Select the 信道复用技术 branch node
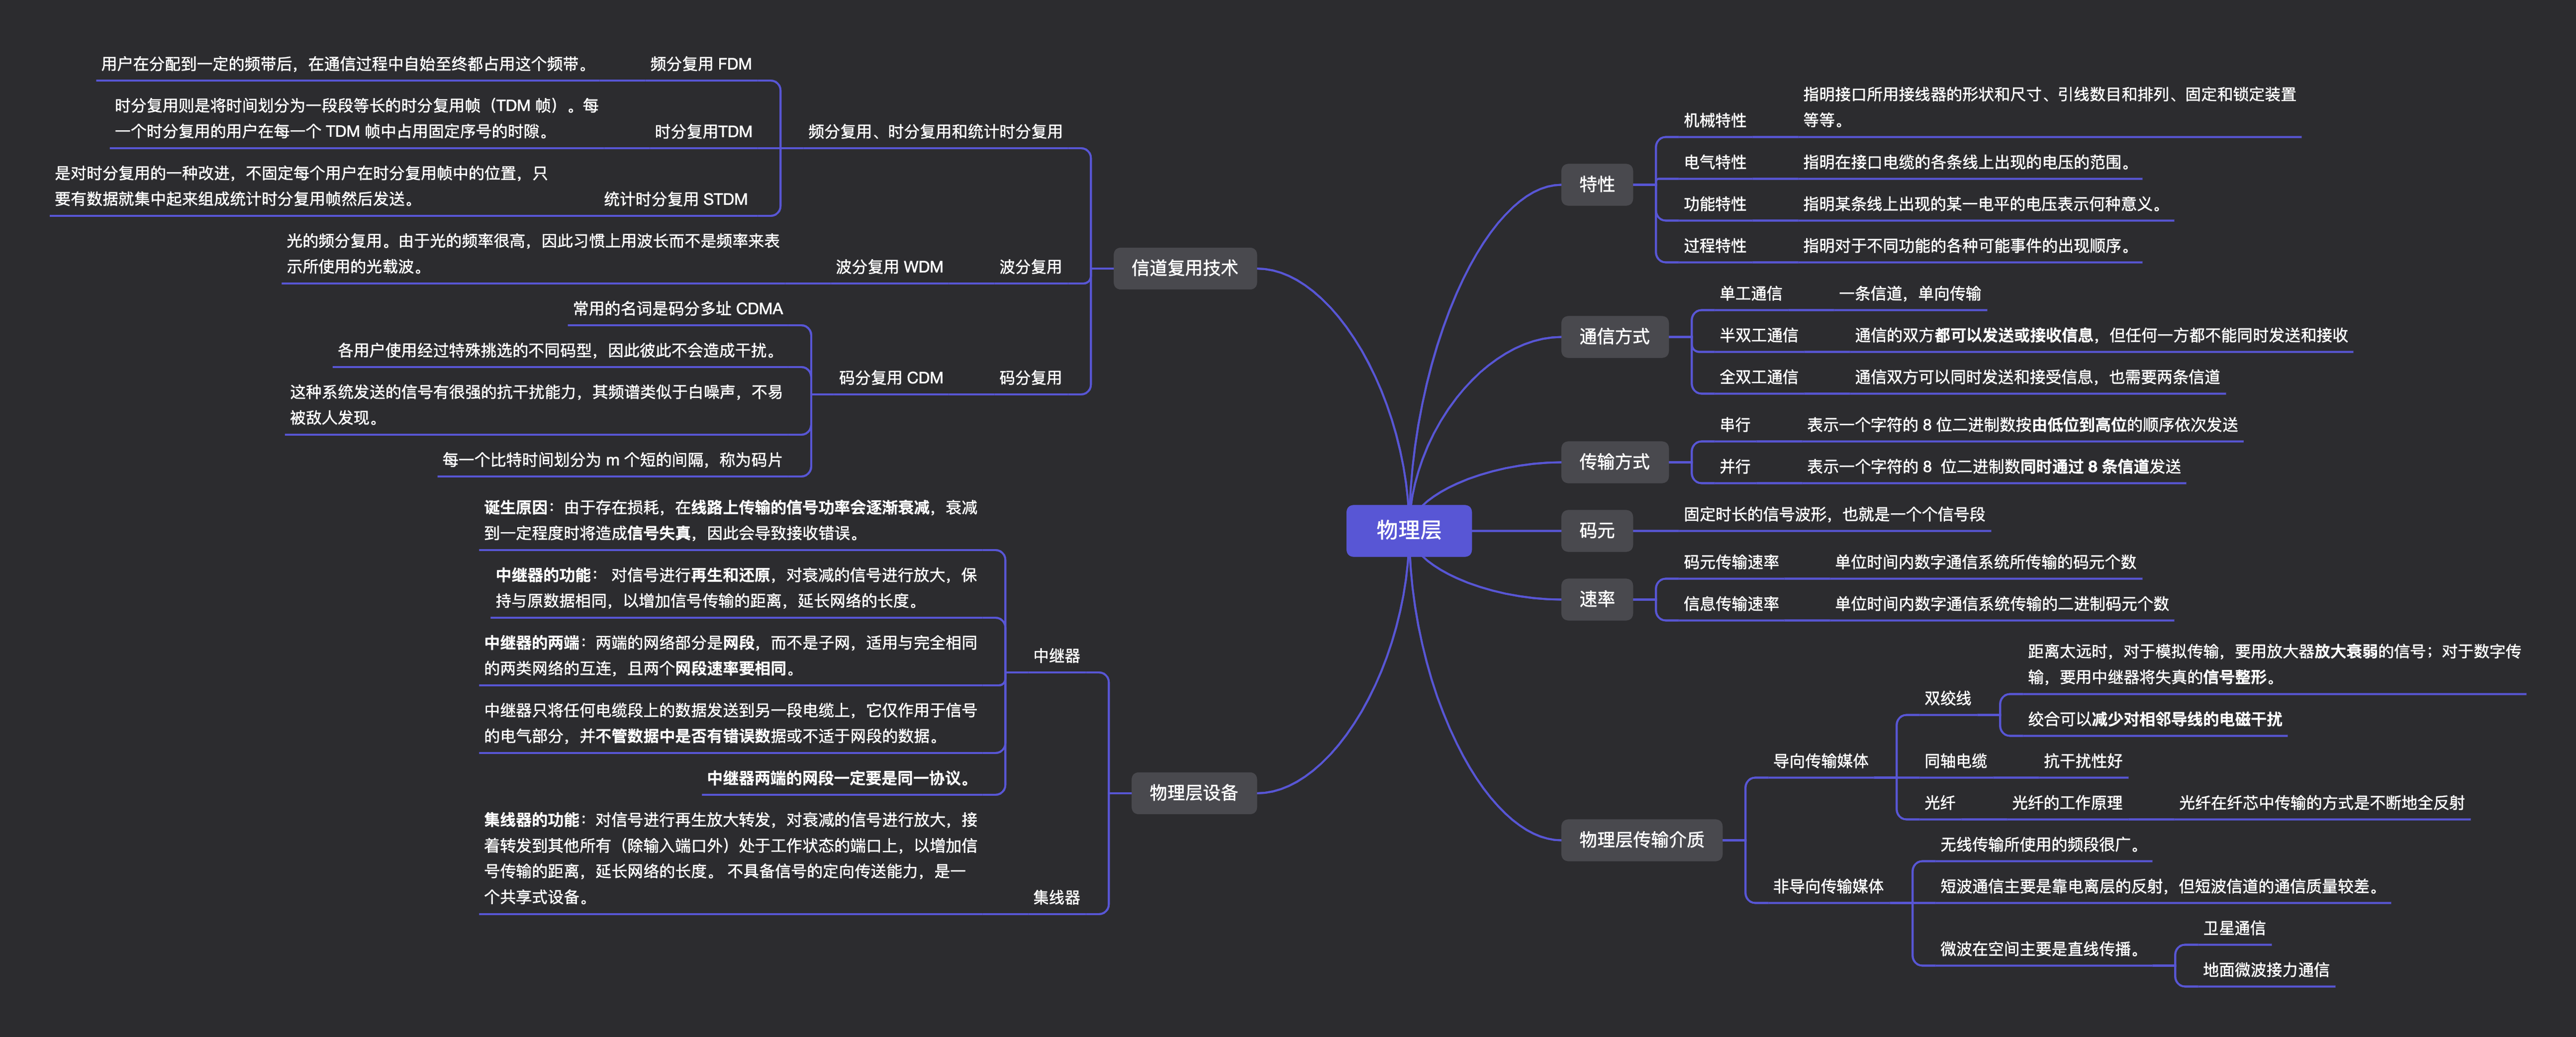2576x1037 pixels. coord(1184,268)
